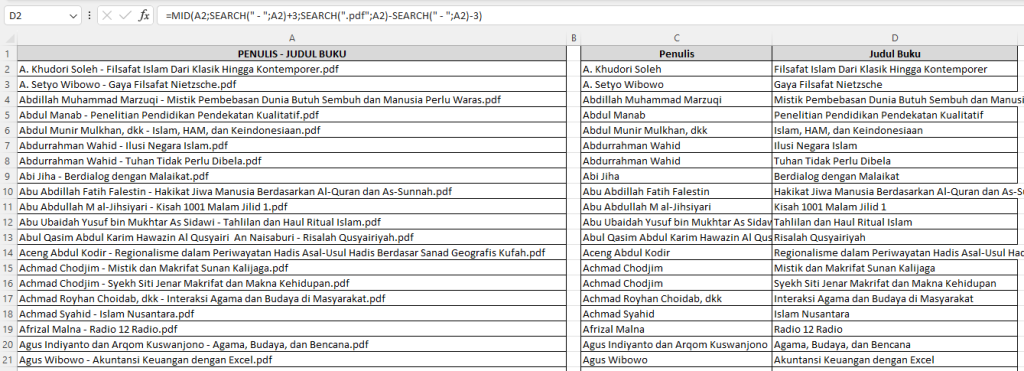Click the Afrizal Malna cell in column C
Image resolution: width=1024 pixels, height=371 pixels.
point(677,329)
